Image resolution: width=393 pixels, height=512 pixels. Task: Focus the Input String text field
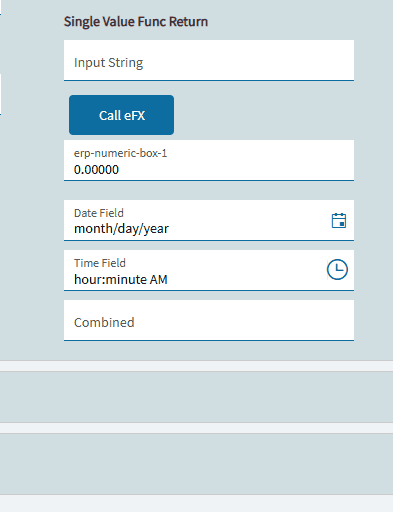(209, 60)
